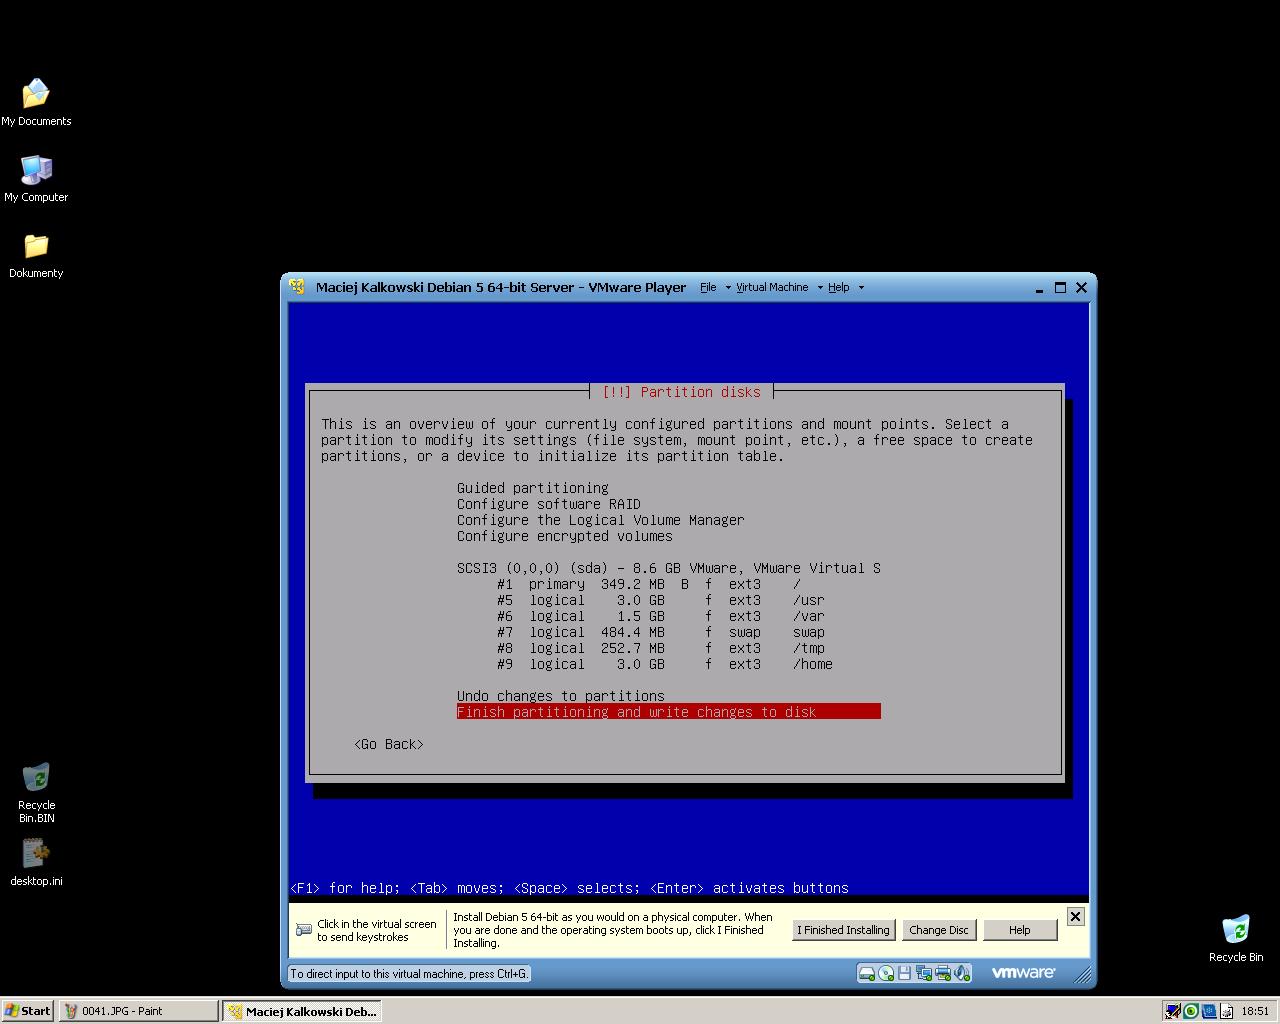Select Guided partitioning option
Viewport: 1280px width, 1024px height.
pyautogui.click(x=533, y=488)
